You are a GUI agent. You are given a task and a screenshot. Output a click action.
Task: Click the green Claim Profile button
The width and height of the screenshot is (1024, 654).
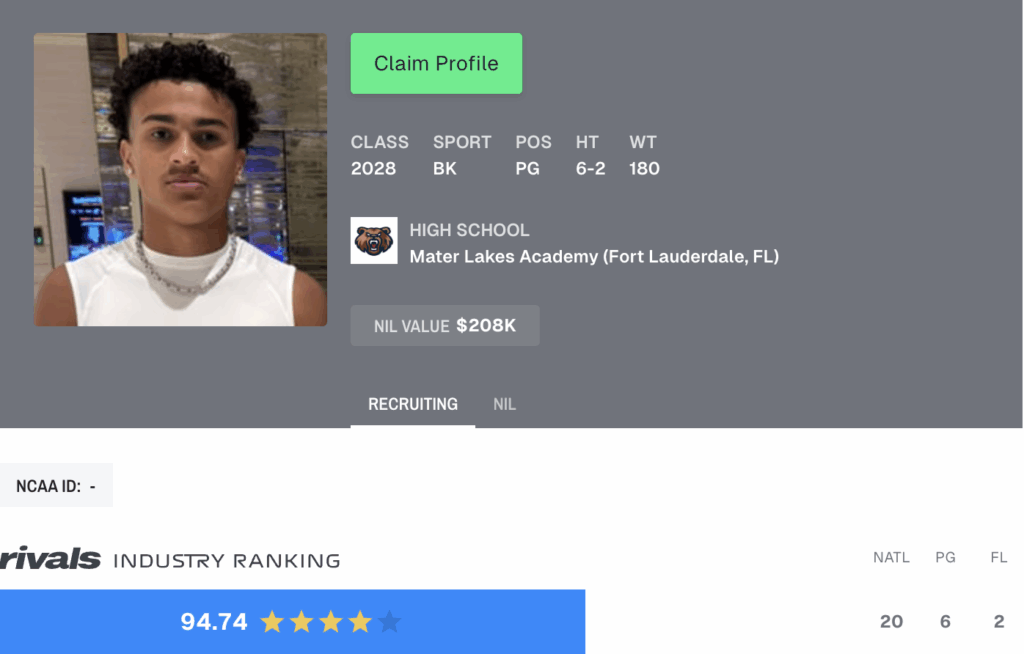pos(436,63)
